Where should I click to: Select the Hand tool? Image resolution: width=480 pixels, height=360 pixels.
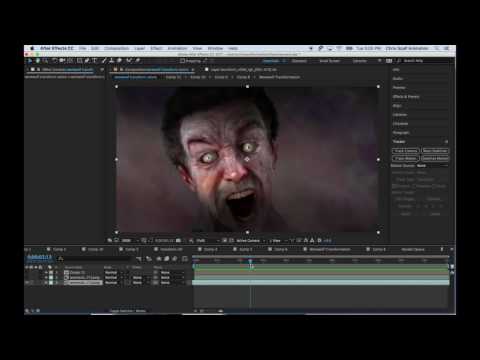tap(38, 61)
